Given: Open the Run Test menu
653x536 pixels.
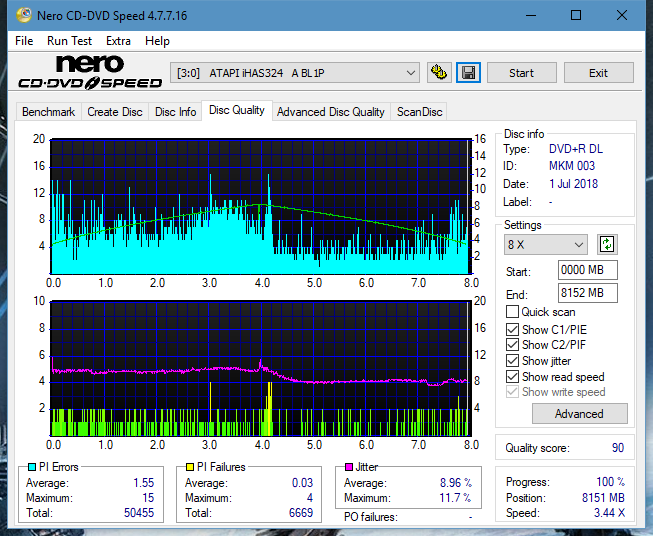Looking at the screenshot, I should click(x=69, y=41).
